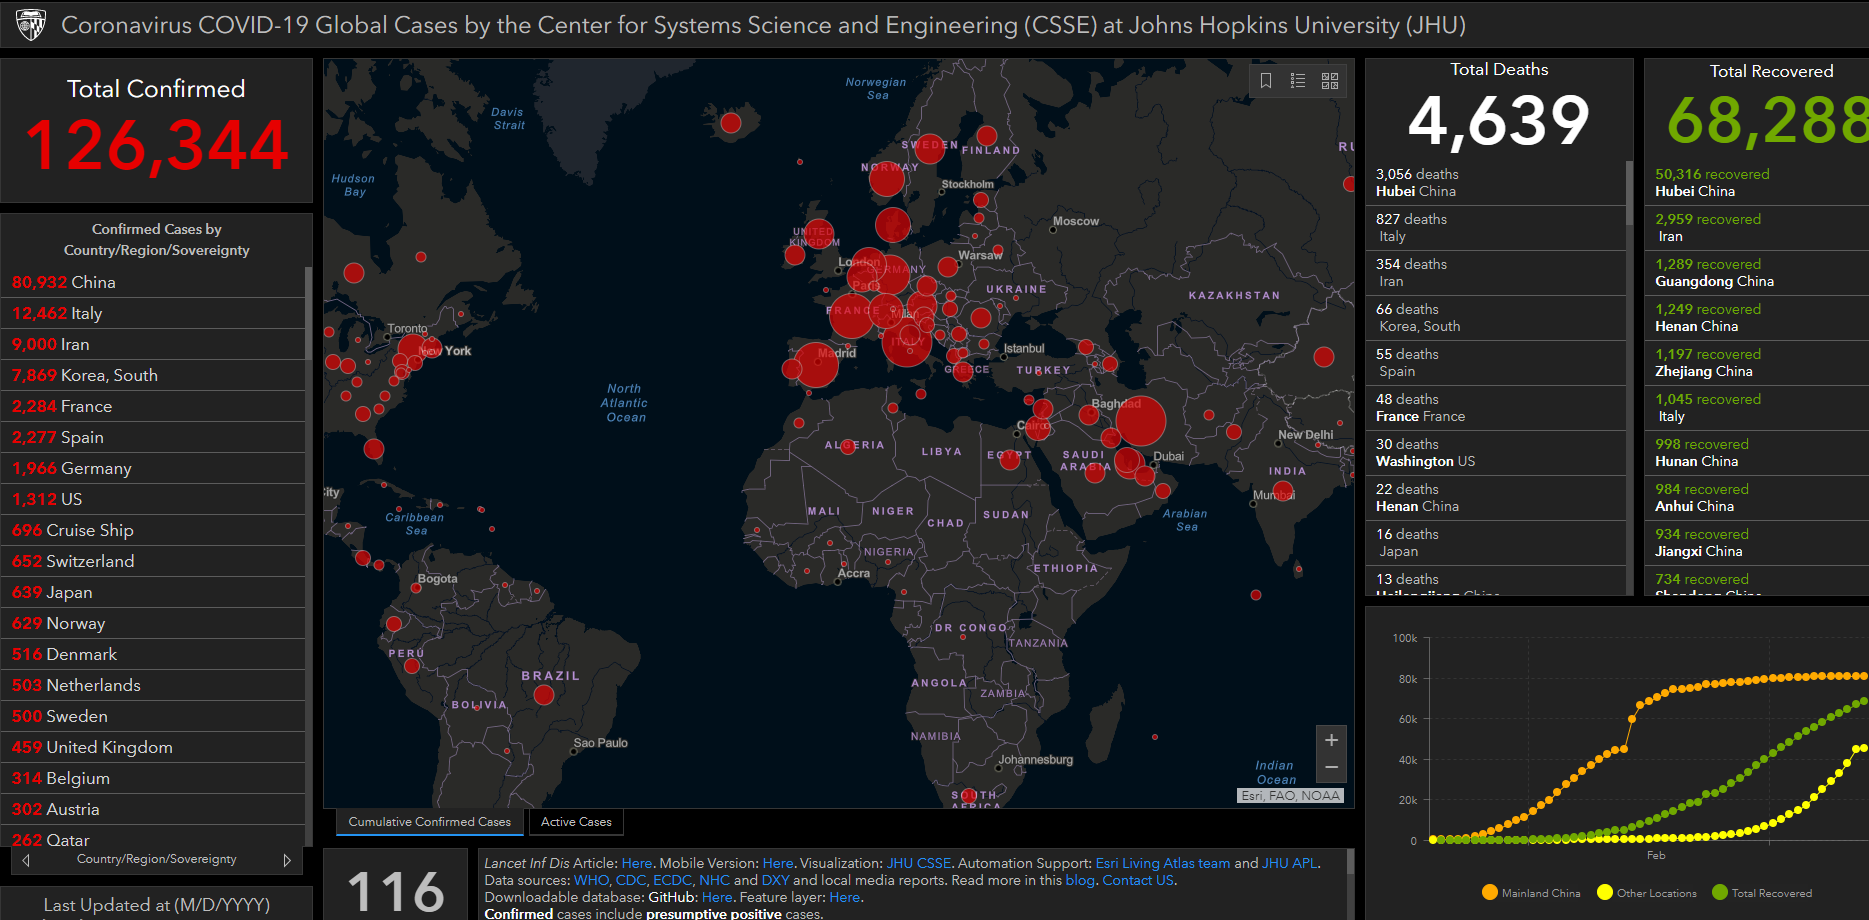
Task: Zoom in the map with plus button
Action: (1331, 740)
